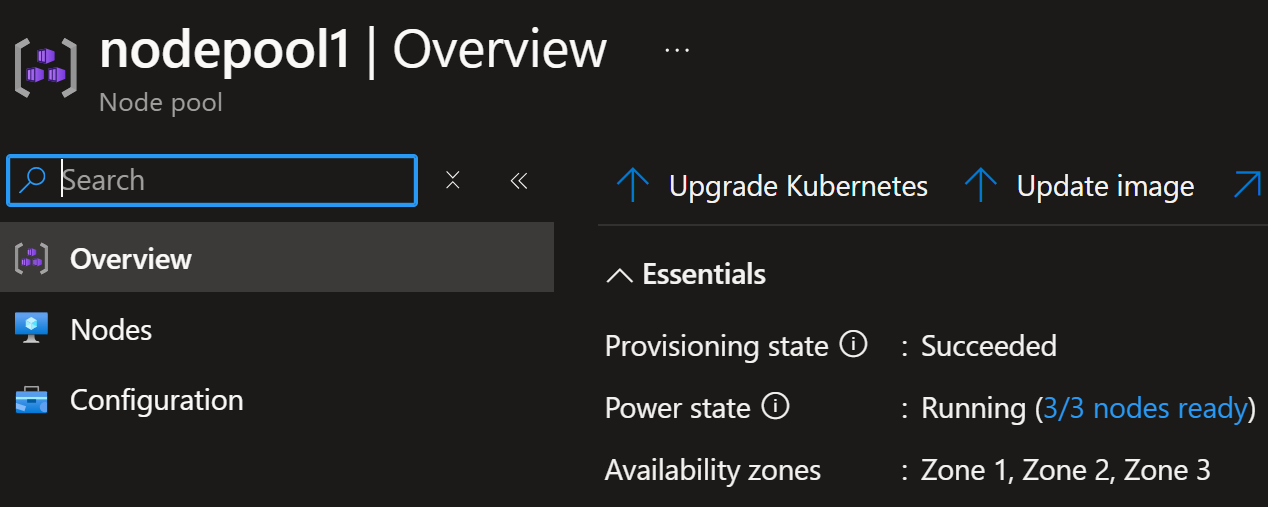The image size is (1268, 507).
Task: Select the Overview menu item
Action: pyautogui.click(x=277, y=258)
